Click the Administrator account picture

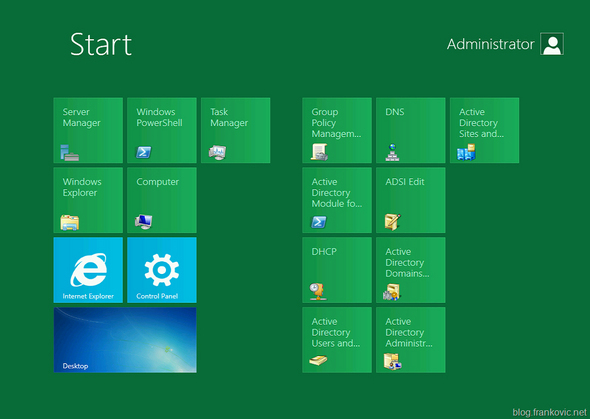(552, 44)
